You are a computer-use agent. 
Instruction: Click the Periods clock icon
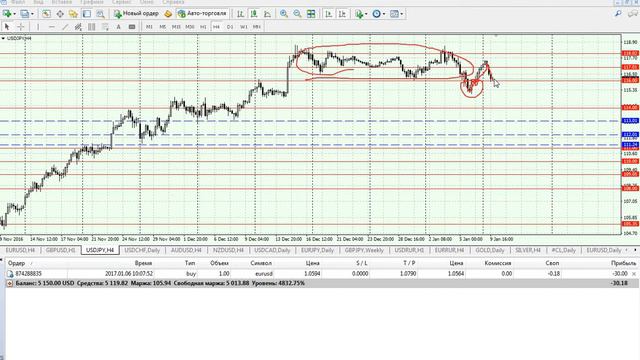[x=376, y=14]
